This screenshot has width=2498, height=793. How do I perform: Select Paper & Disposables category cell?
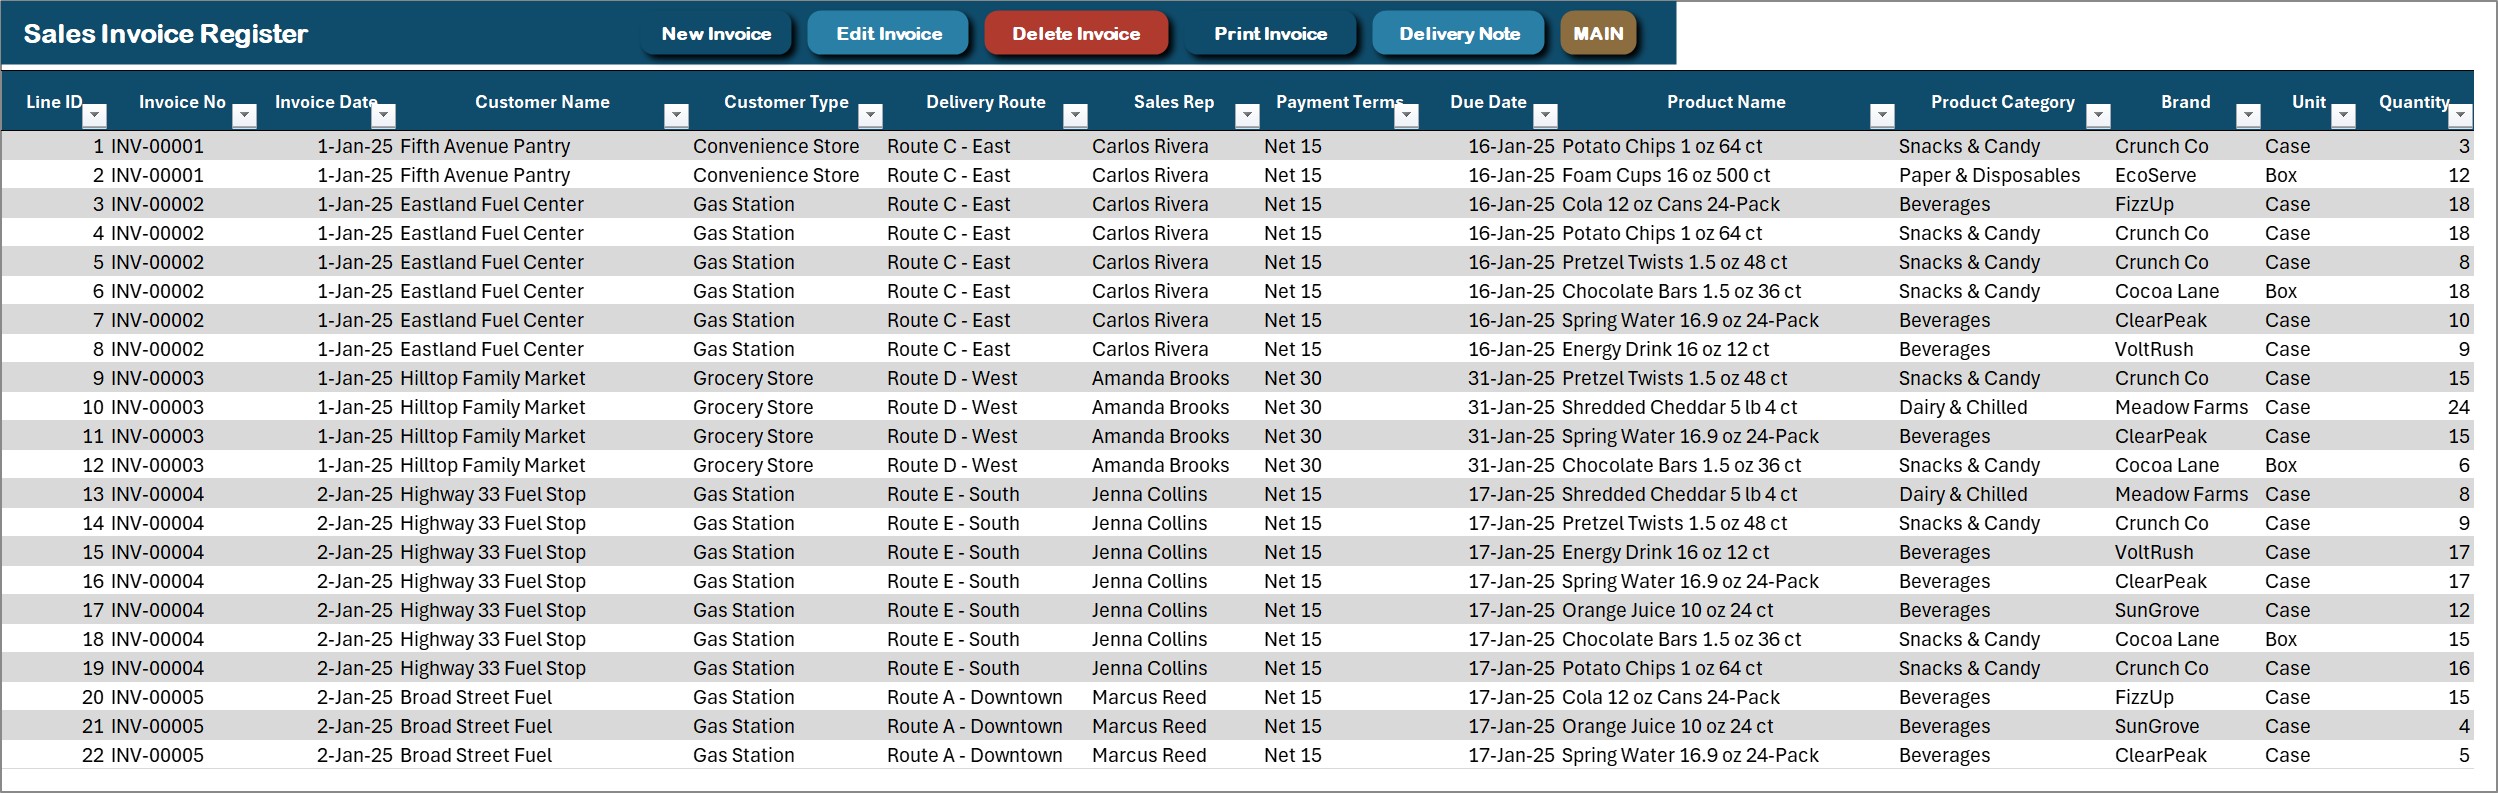click(1989, 175)
